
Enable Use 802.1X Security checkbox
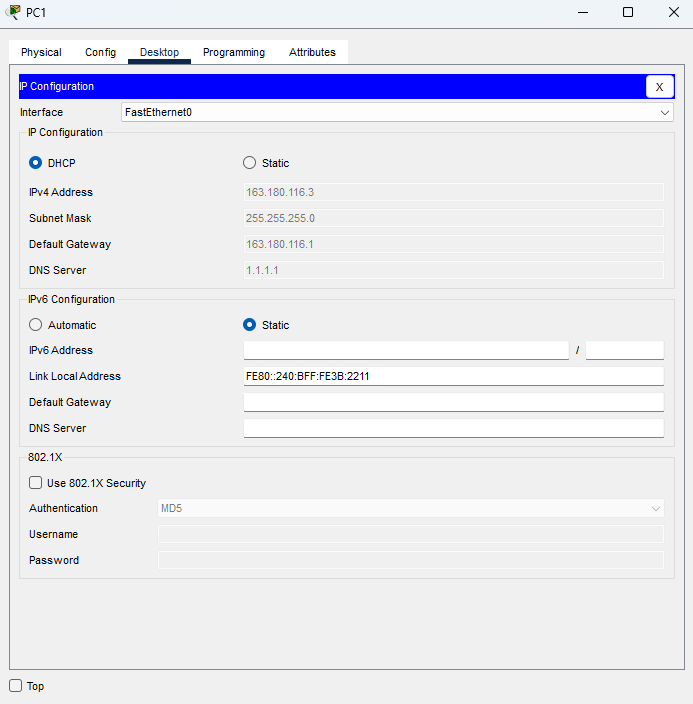pos(35,483)
